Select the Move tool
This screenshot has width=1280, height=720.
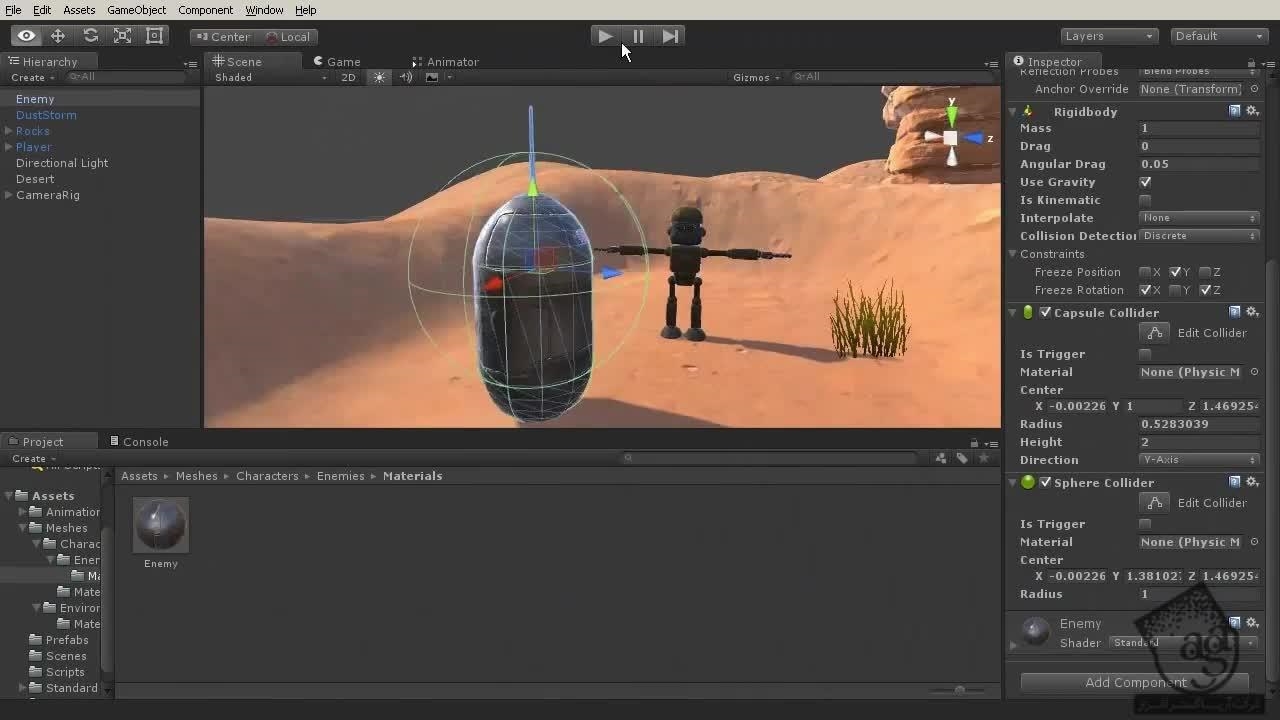58,36
